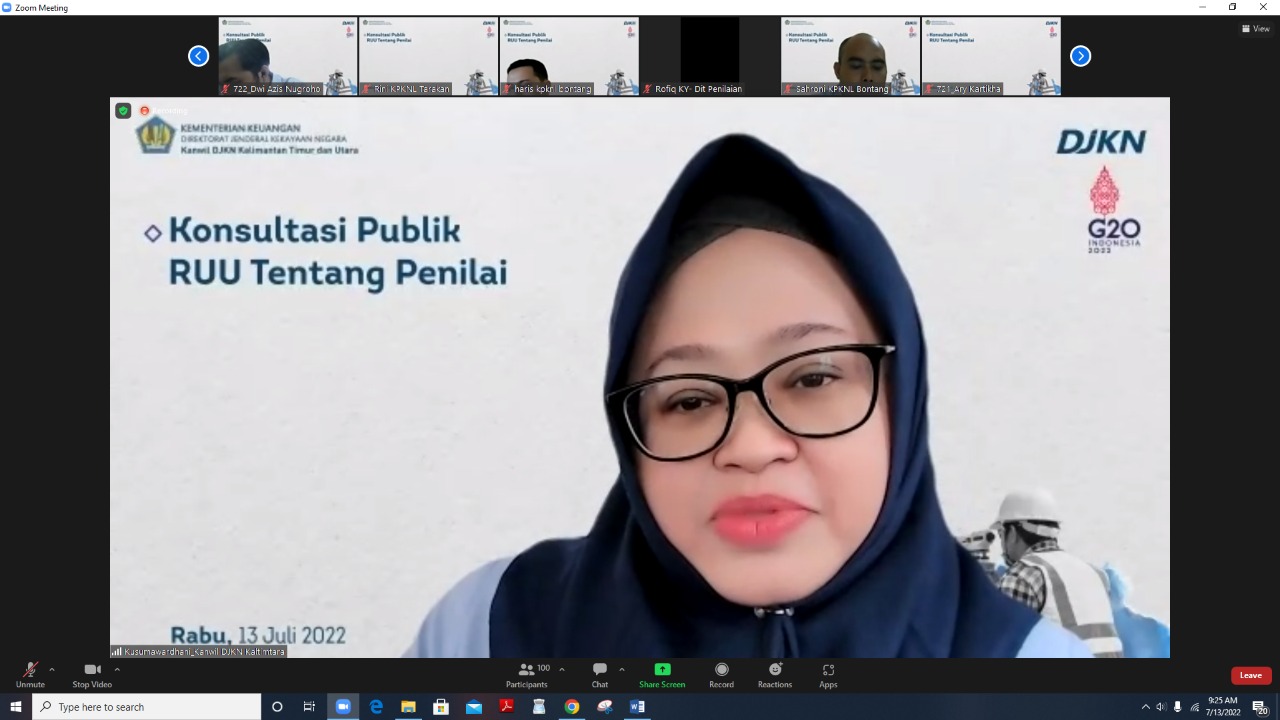Click the green encryption shield icon

coord(123,110)
